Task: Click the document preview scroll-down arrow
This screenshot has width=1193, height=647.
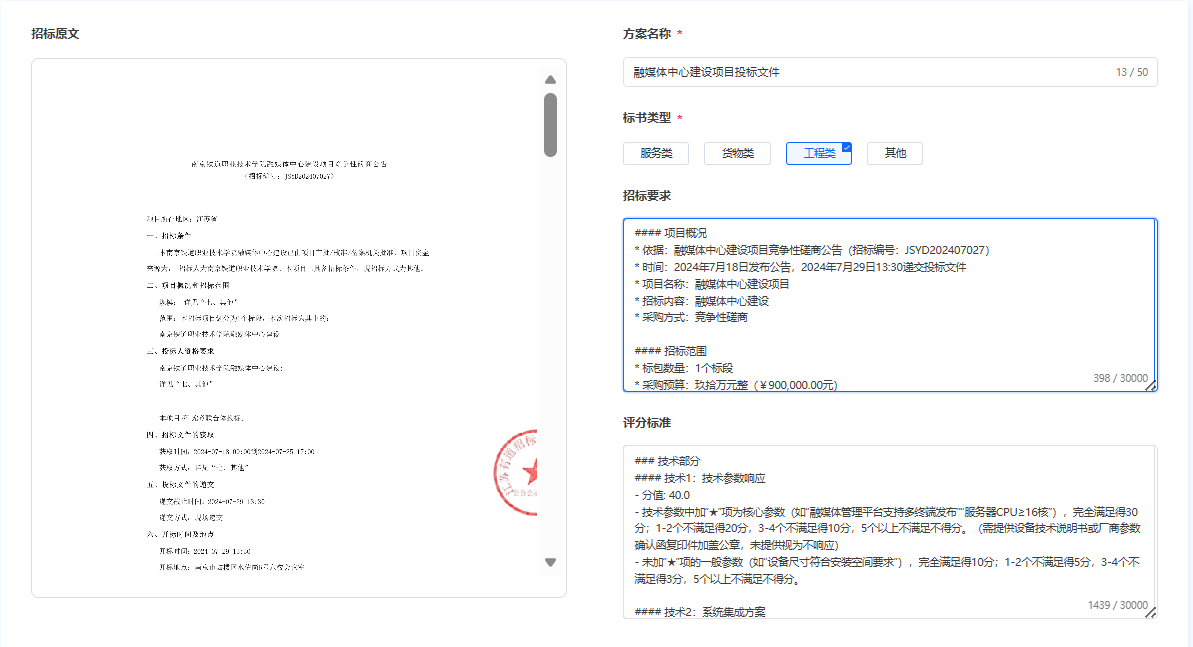Action: click(x=550, y=563)
